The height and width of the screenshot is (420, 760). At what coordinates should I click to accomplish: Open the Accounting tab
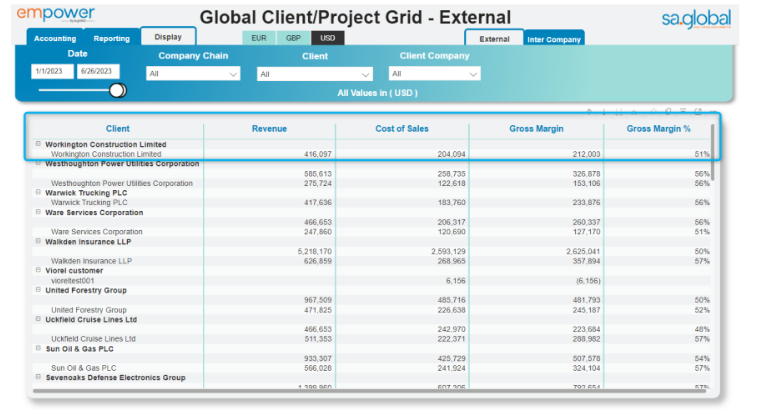[x=55, y=38]
